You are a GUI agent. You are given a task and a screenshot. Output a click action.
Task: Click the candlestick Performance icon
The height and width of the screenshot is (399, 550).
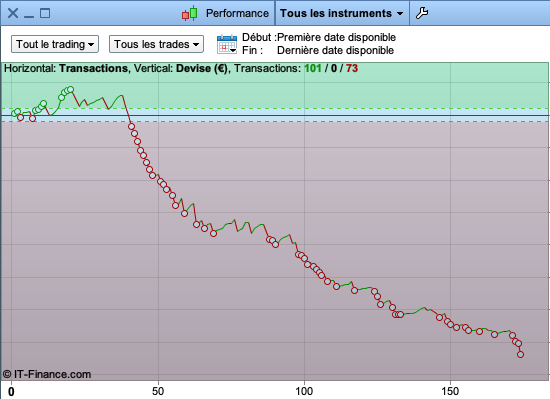pos(190,13)
